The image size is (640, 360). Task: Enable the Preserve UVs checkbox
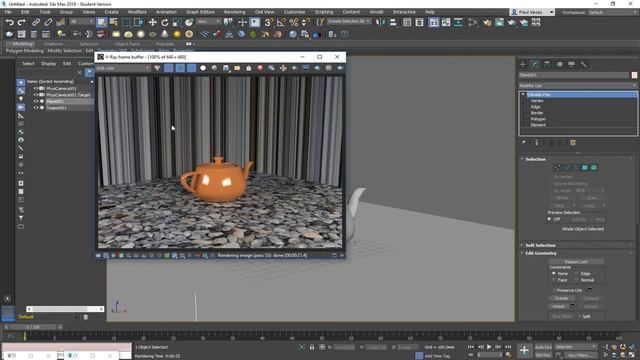(554, 290)
